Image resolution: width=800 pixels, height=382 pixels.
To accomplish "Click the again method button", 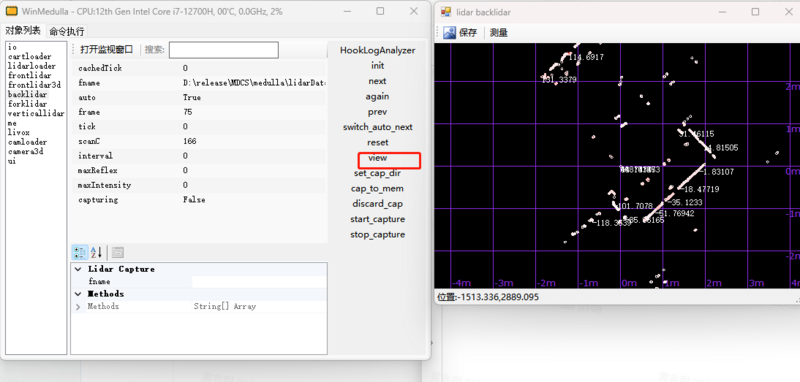I will (x=378, y=96).
